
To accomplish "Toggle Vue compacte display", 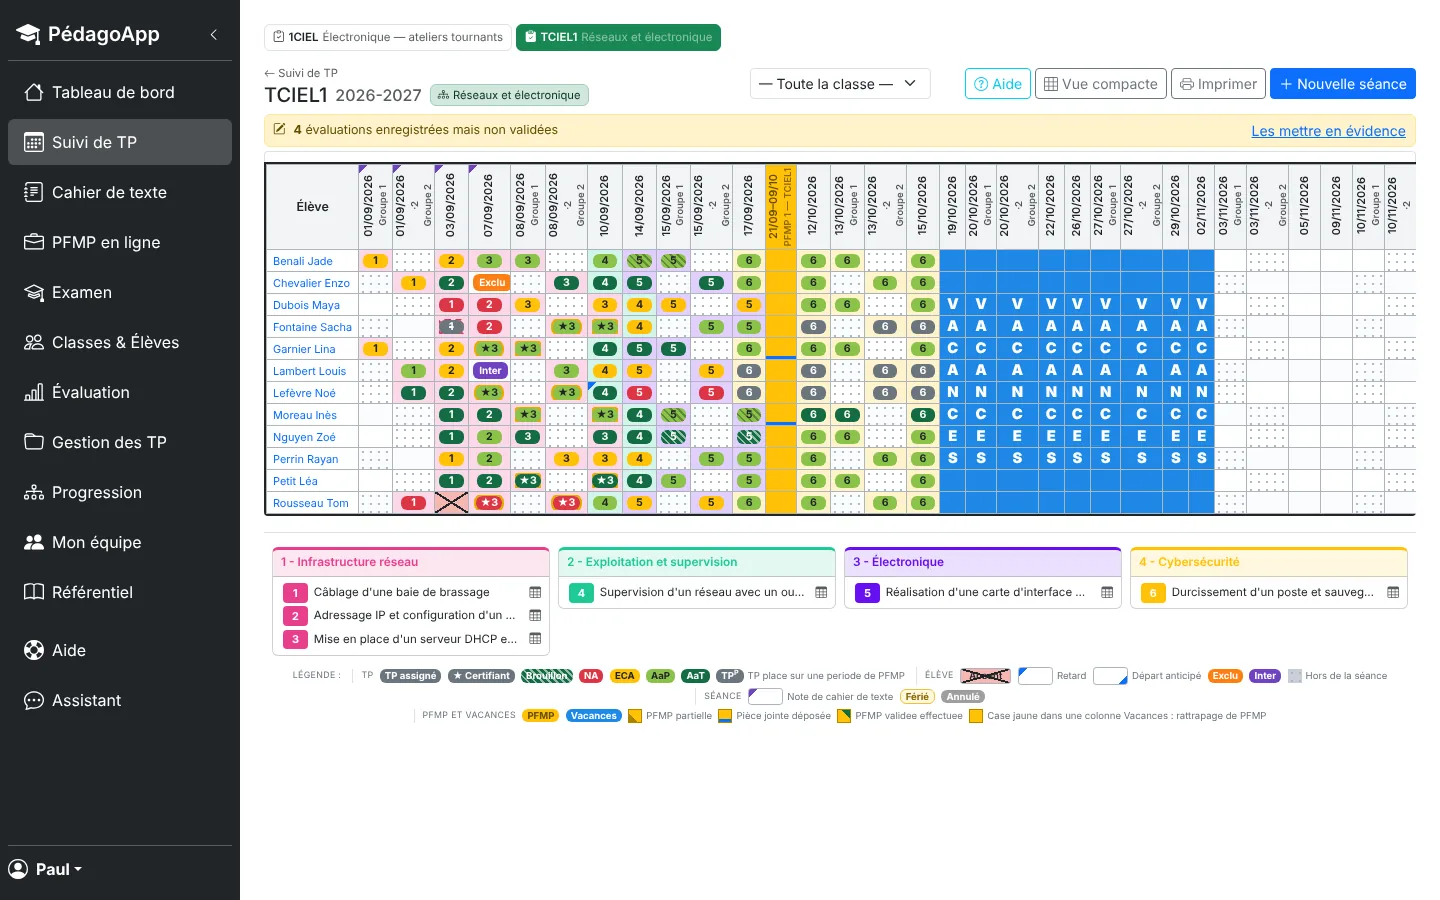I will [x=1100, y=84].
